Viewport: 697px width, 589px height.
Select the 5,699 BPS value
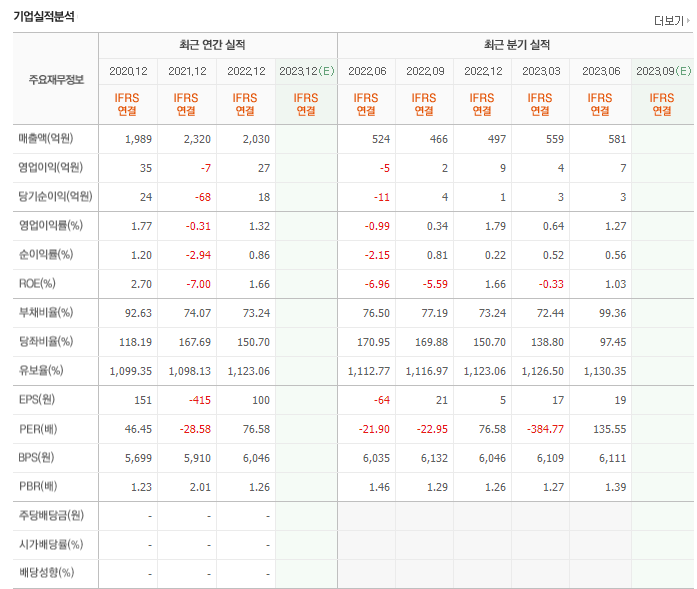pos(138,458)
